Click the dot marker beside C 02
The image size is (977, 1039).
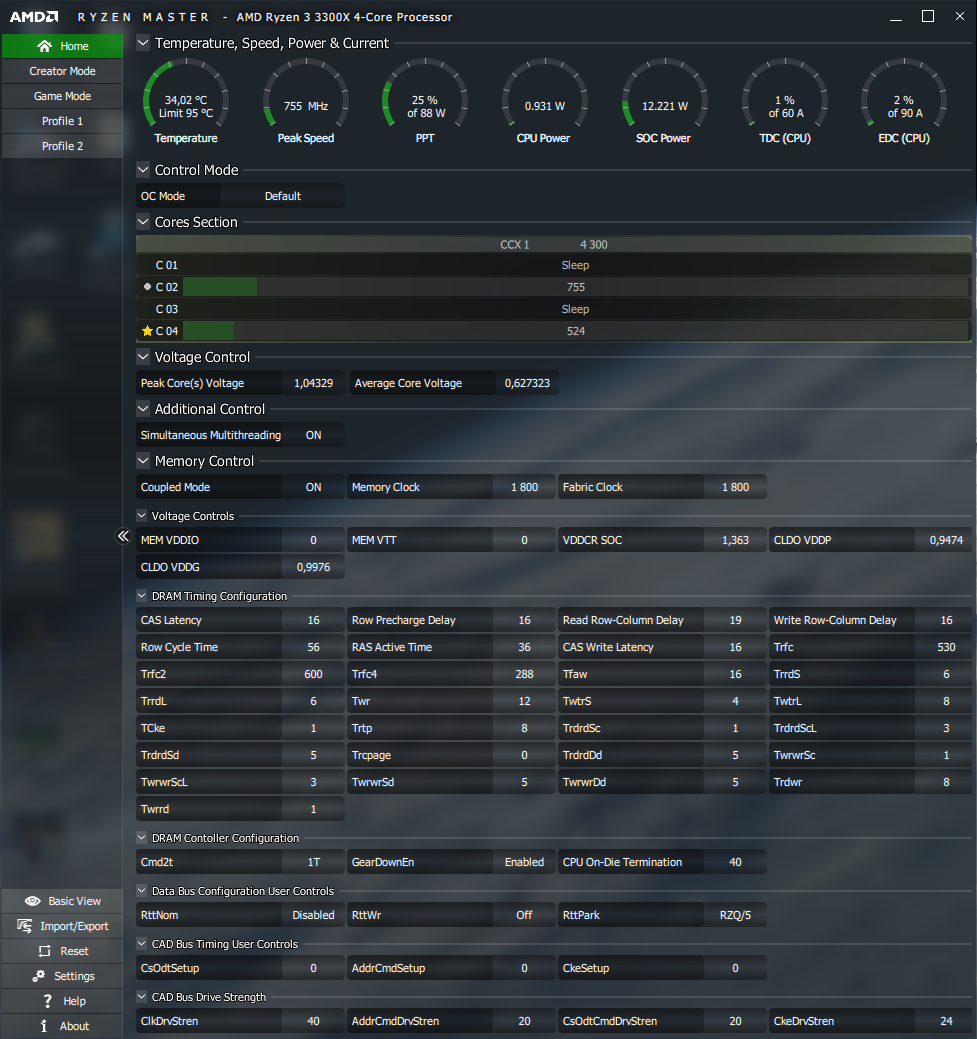tap(147, 287)
